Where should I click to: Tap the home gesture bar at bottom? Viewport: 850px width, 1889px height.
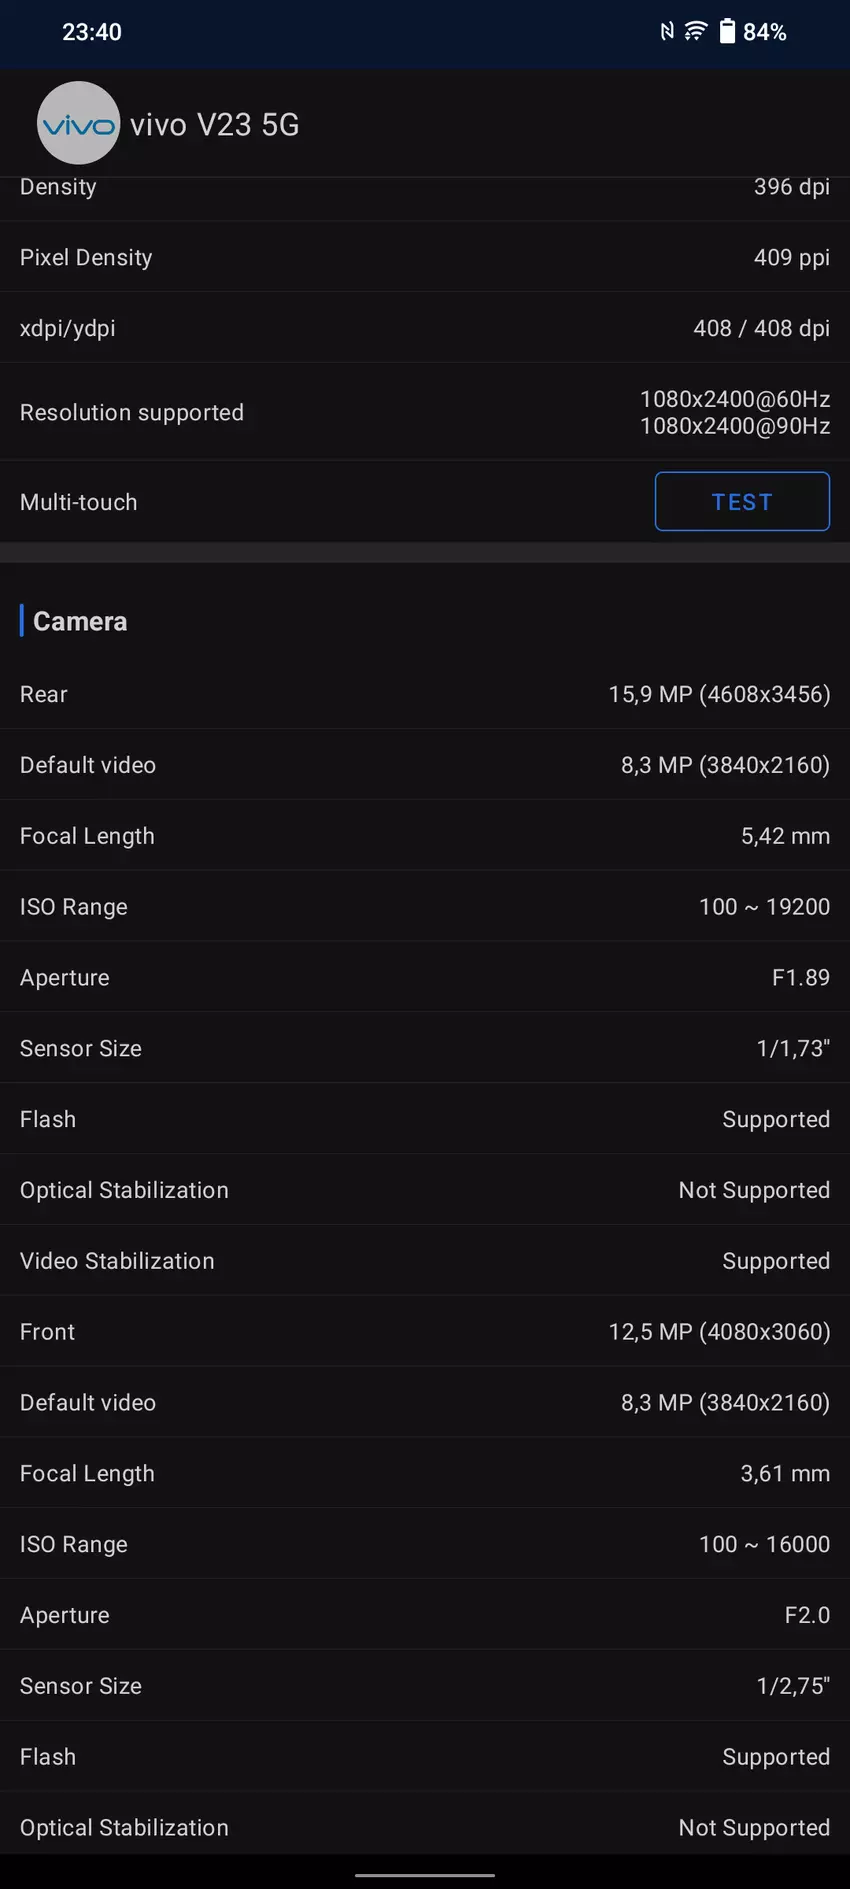tap(425, 1875)
